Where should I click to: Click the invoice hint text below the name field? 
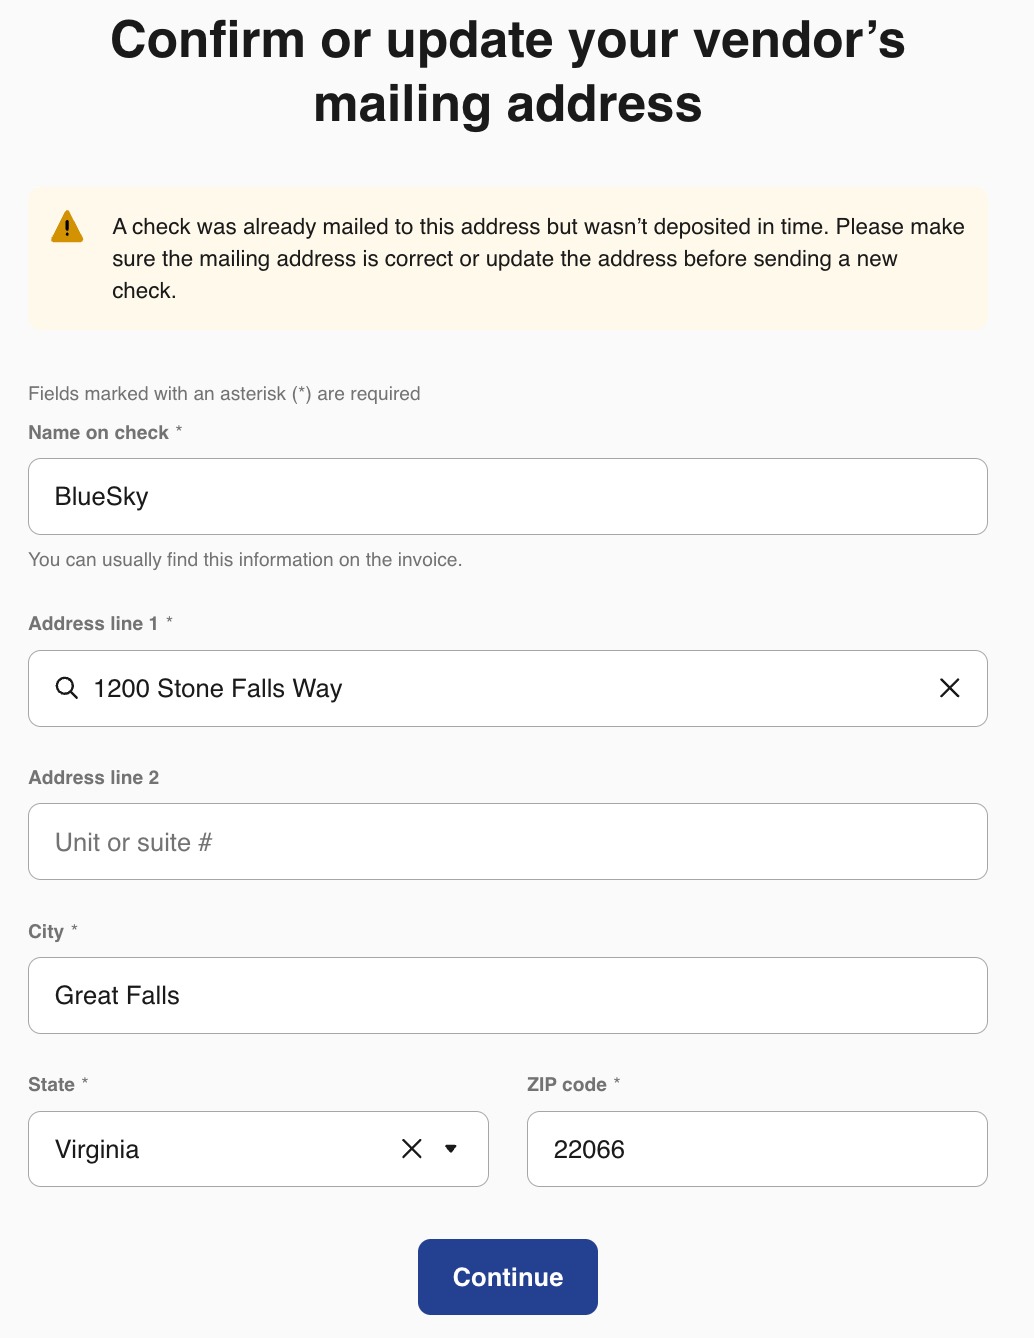[x=245, y=560]
